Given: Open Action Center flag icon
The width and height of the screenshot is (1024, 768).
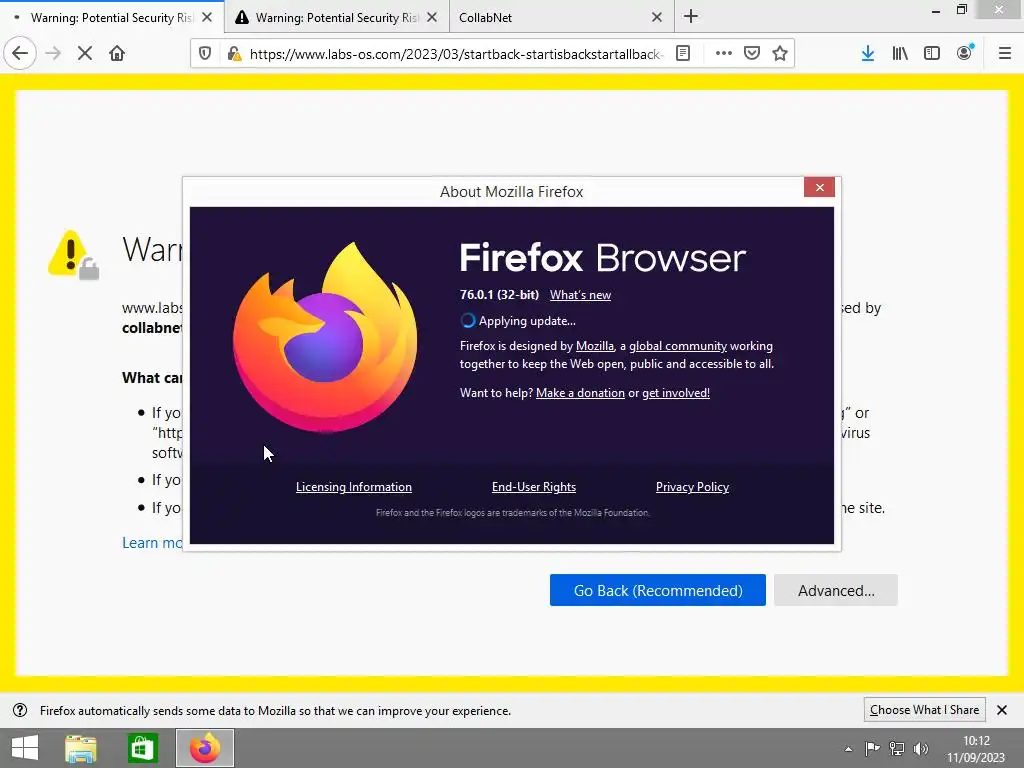Looking at the screenshot, I should point(872,749).
